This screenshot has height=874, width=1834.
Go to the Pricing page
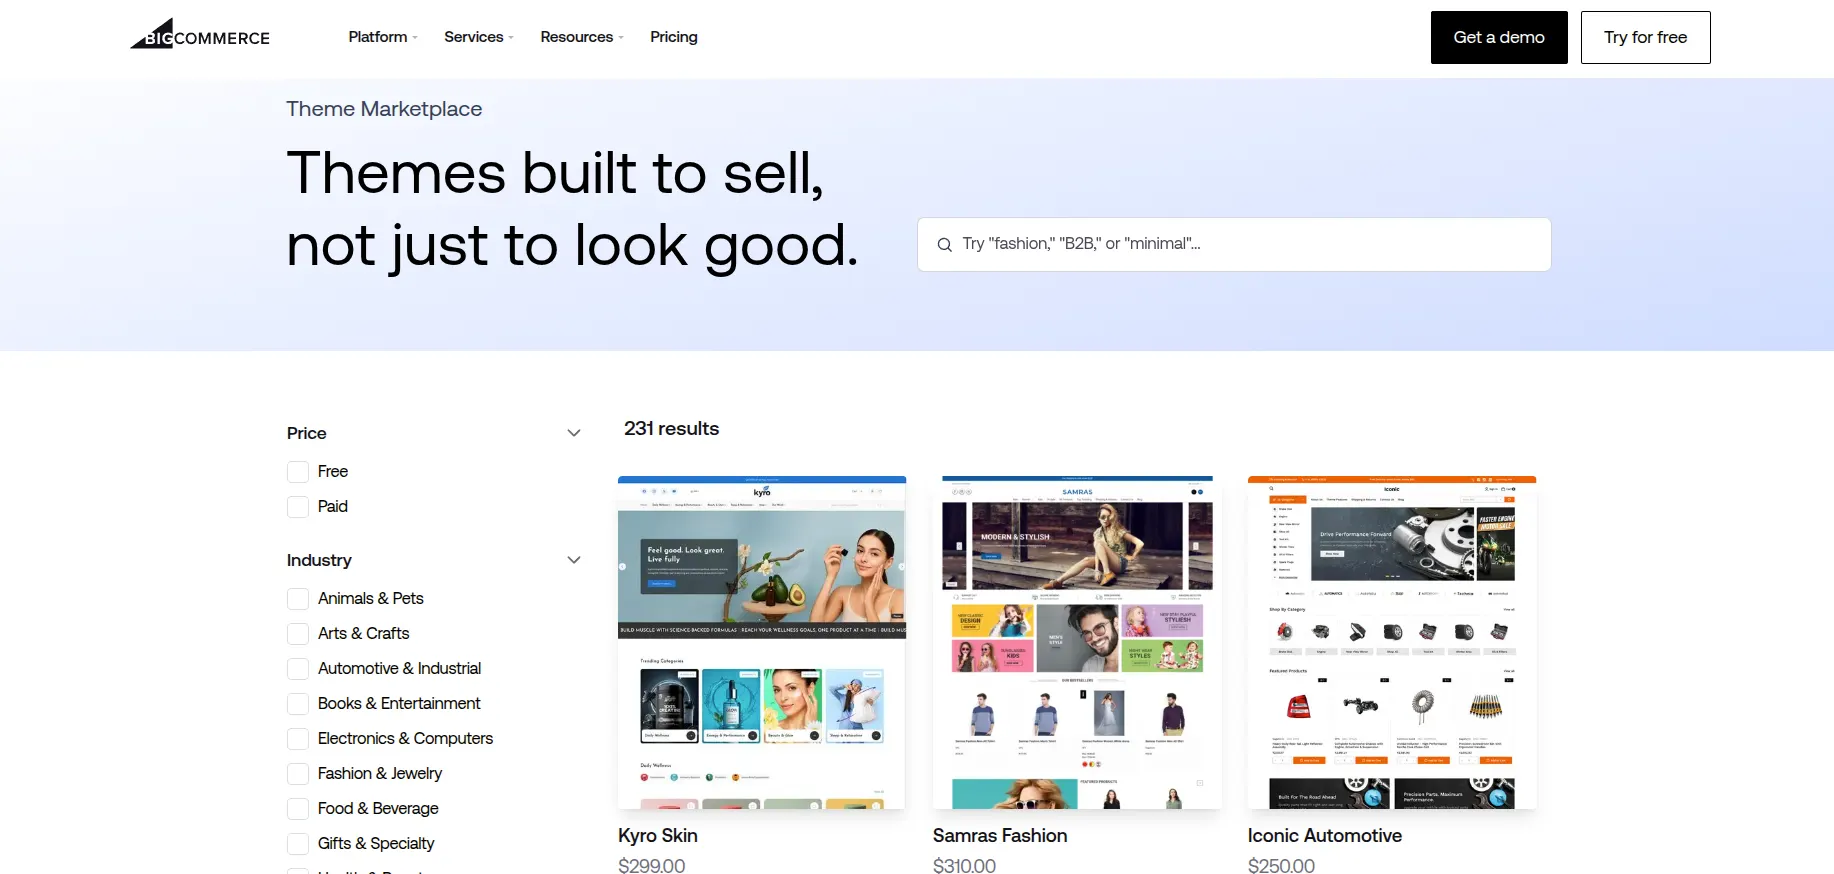click(674, 37)
